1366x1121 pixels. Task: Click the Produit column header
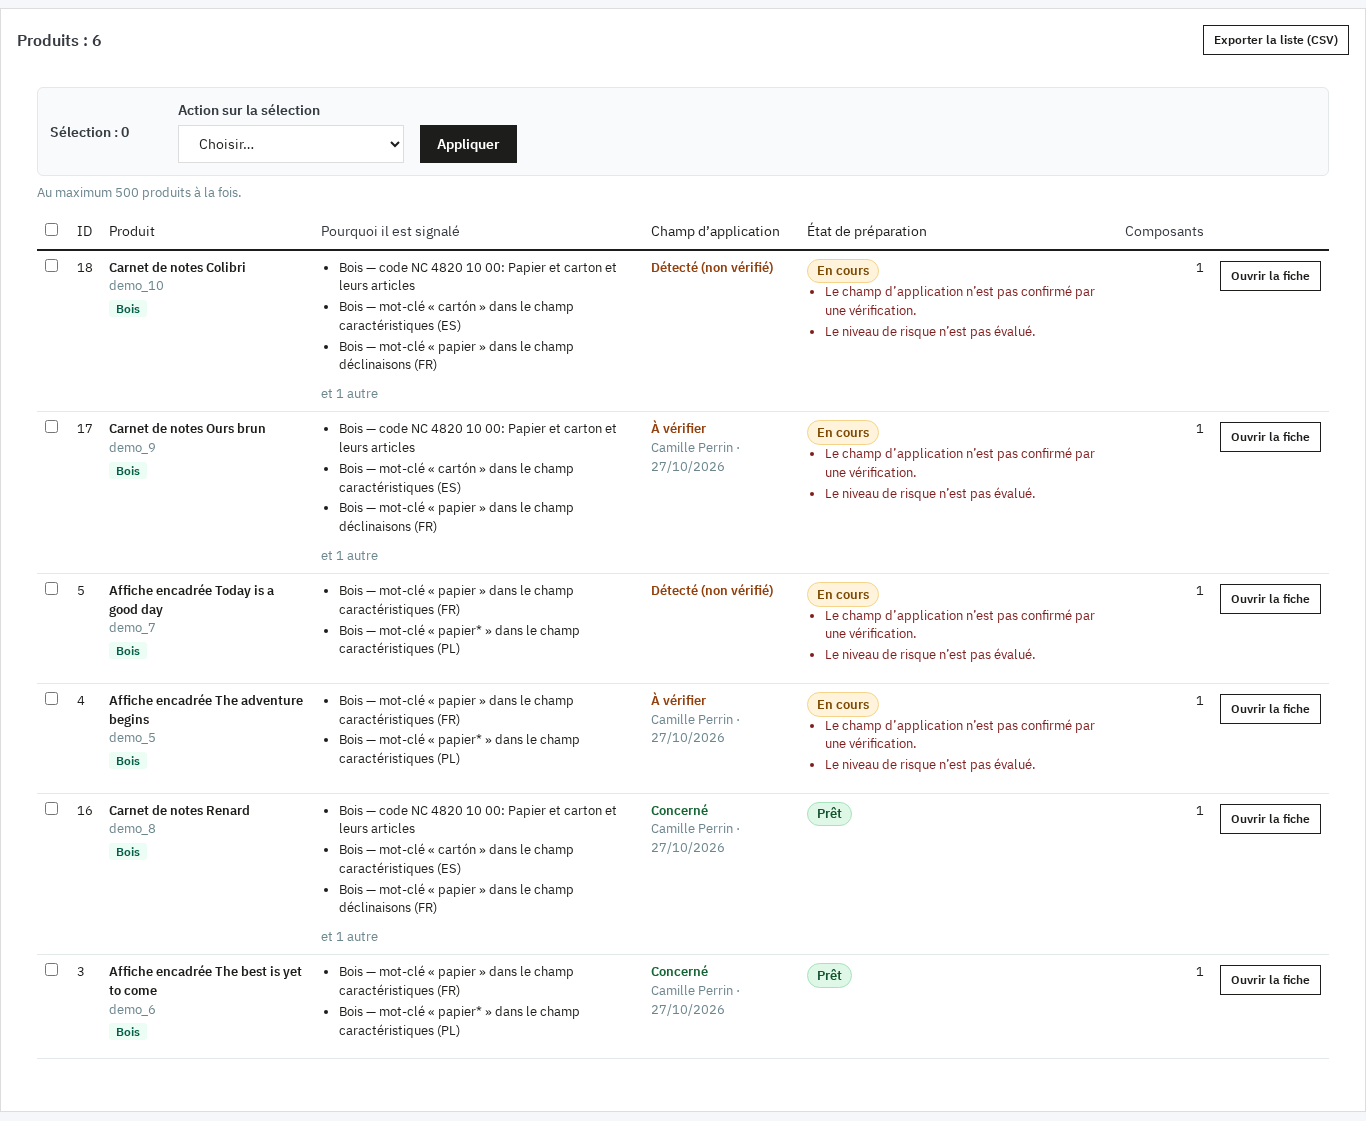pos(132,231)
